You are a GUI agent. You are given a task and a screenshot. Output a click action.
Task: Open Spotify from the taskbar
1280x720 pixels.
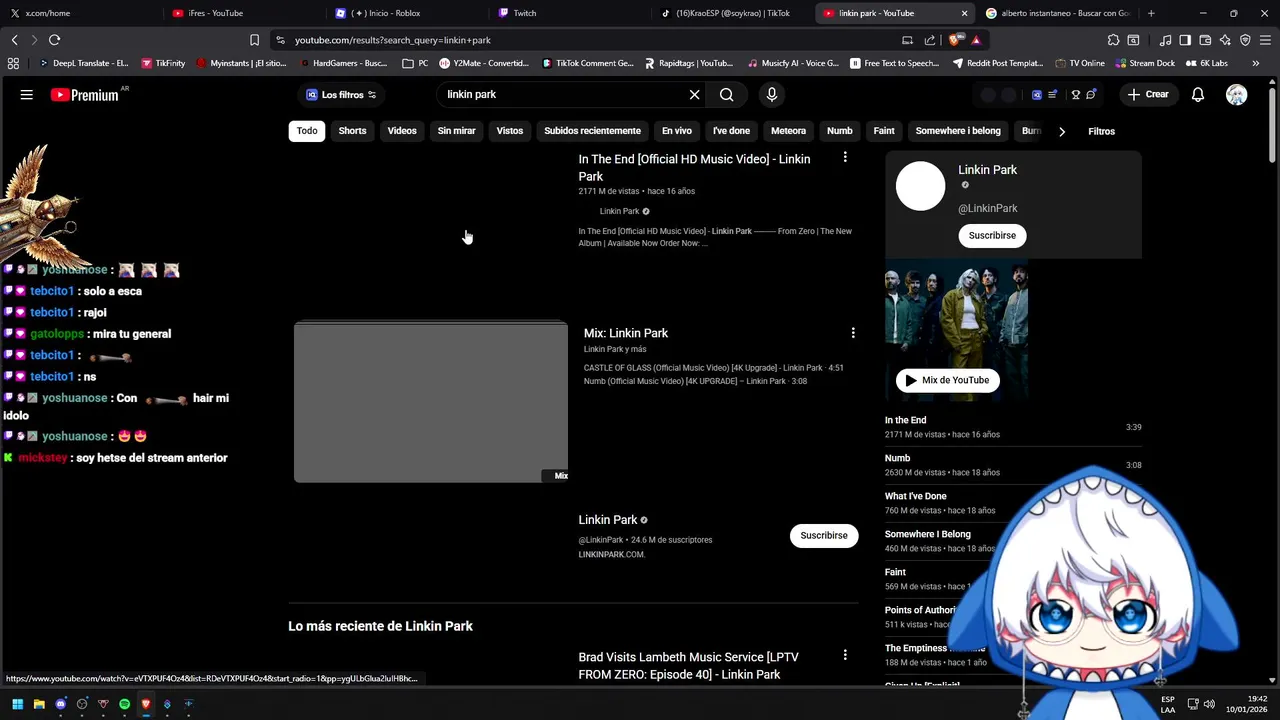[x=124, y=704]
